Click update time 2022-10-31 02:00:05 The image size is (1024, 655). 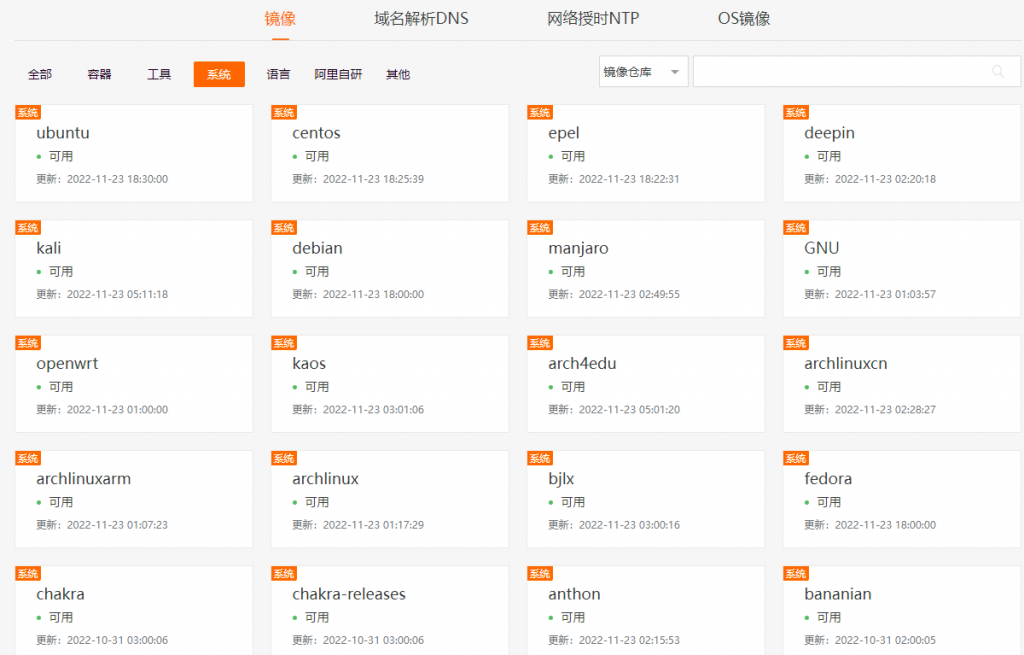click(886, 640)
